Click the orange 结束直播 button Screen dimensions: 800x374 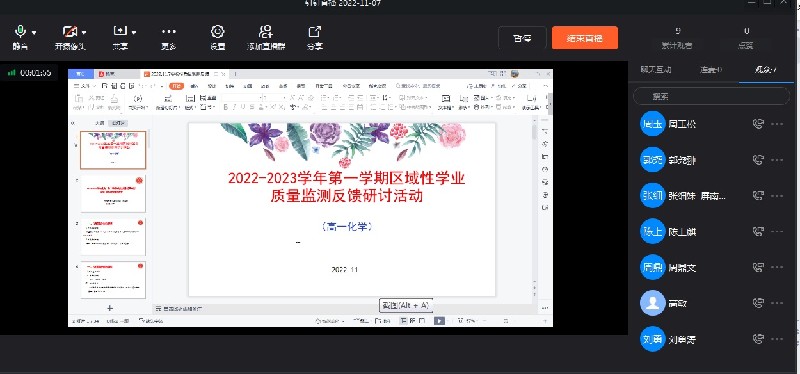[585, 38]
